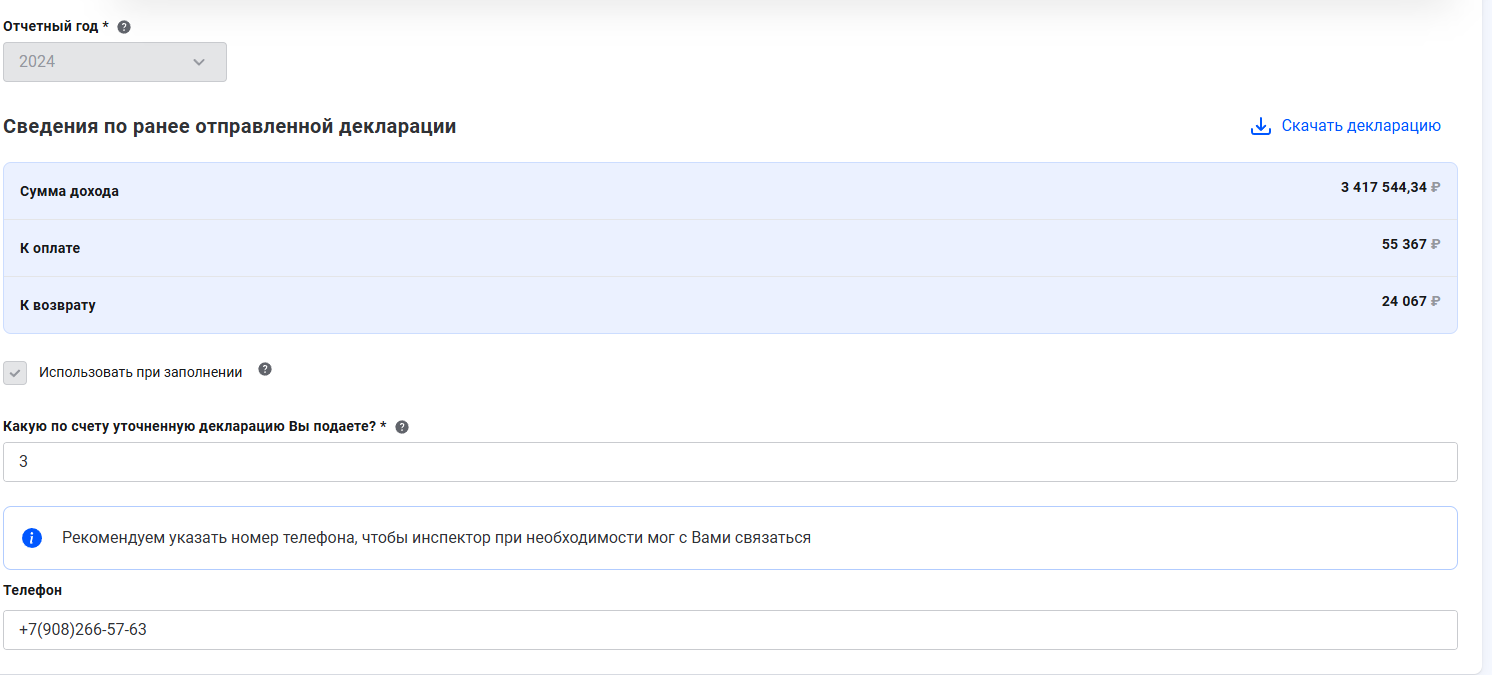Click the "Сведения по ранее отправленной декларации" heading
The width and height of the screenshot is (1492, 675).
click(230, 127)
